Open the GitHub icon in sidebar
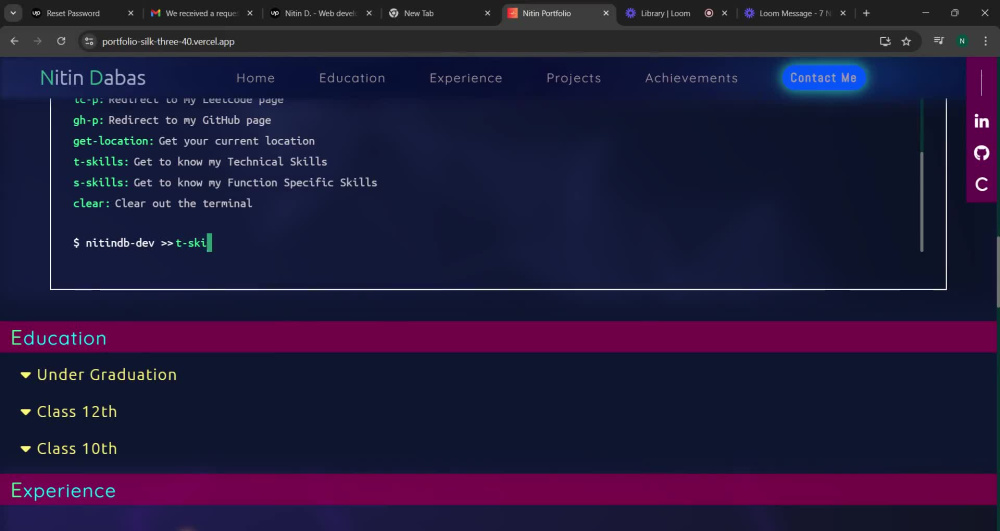1000x531 pixels. pos(982,153)
